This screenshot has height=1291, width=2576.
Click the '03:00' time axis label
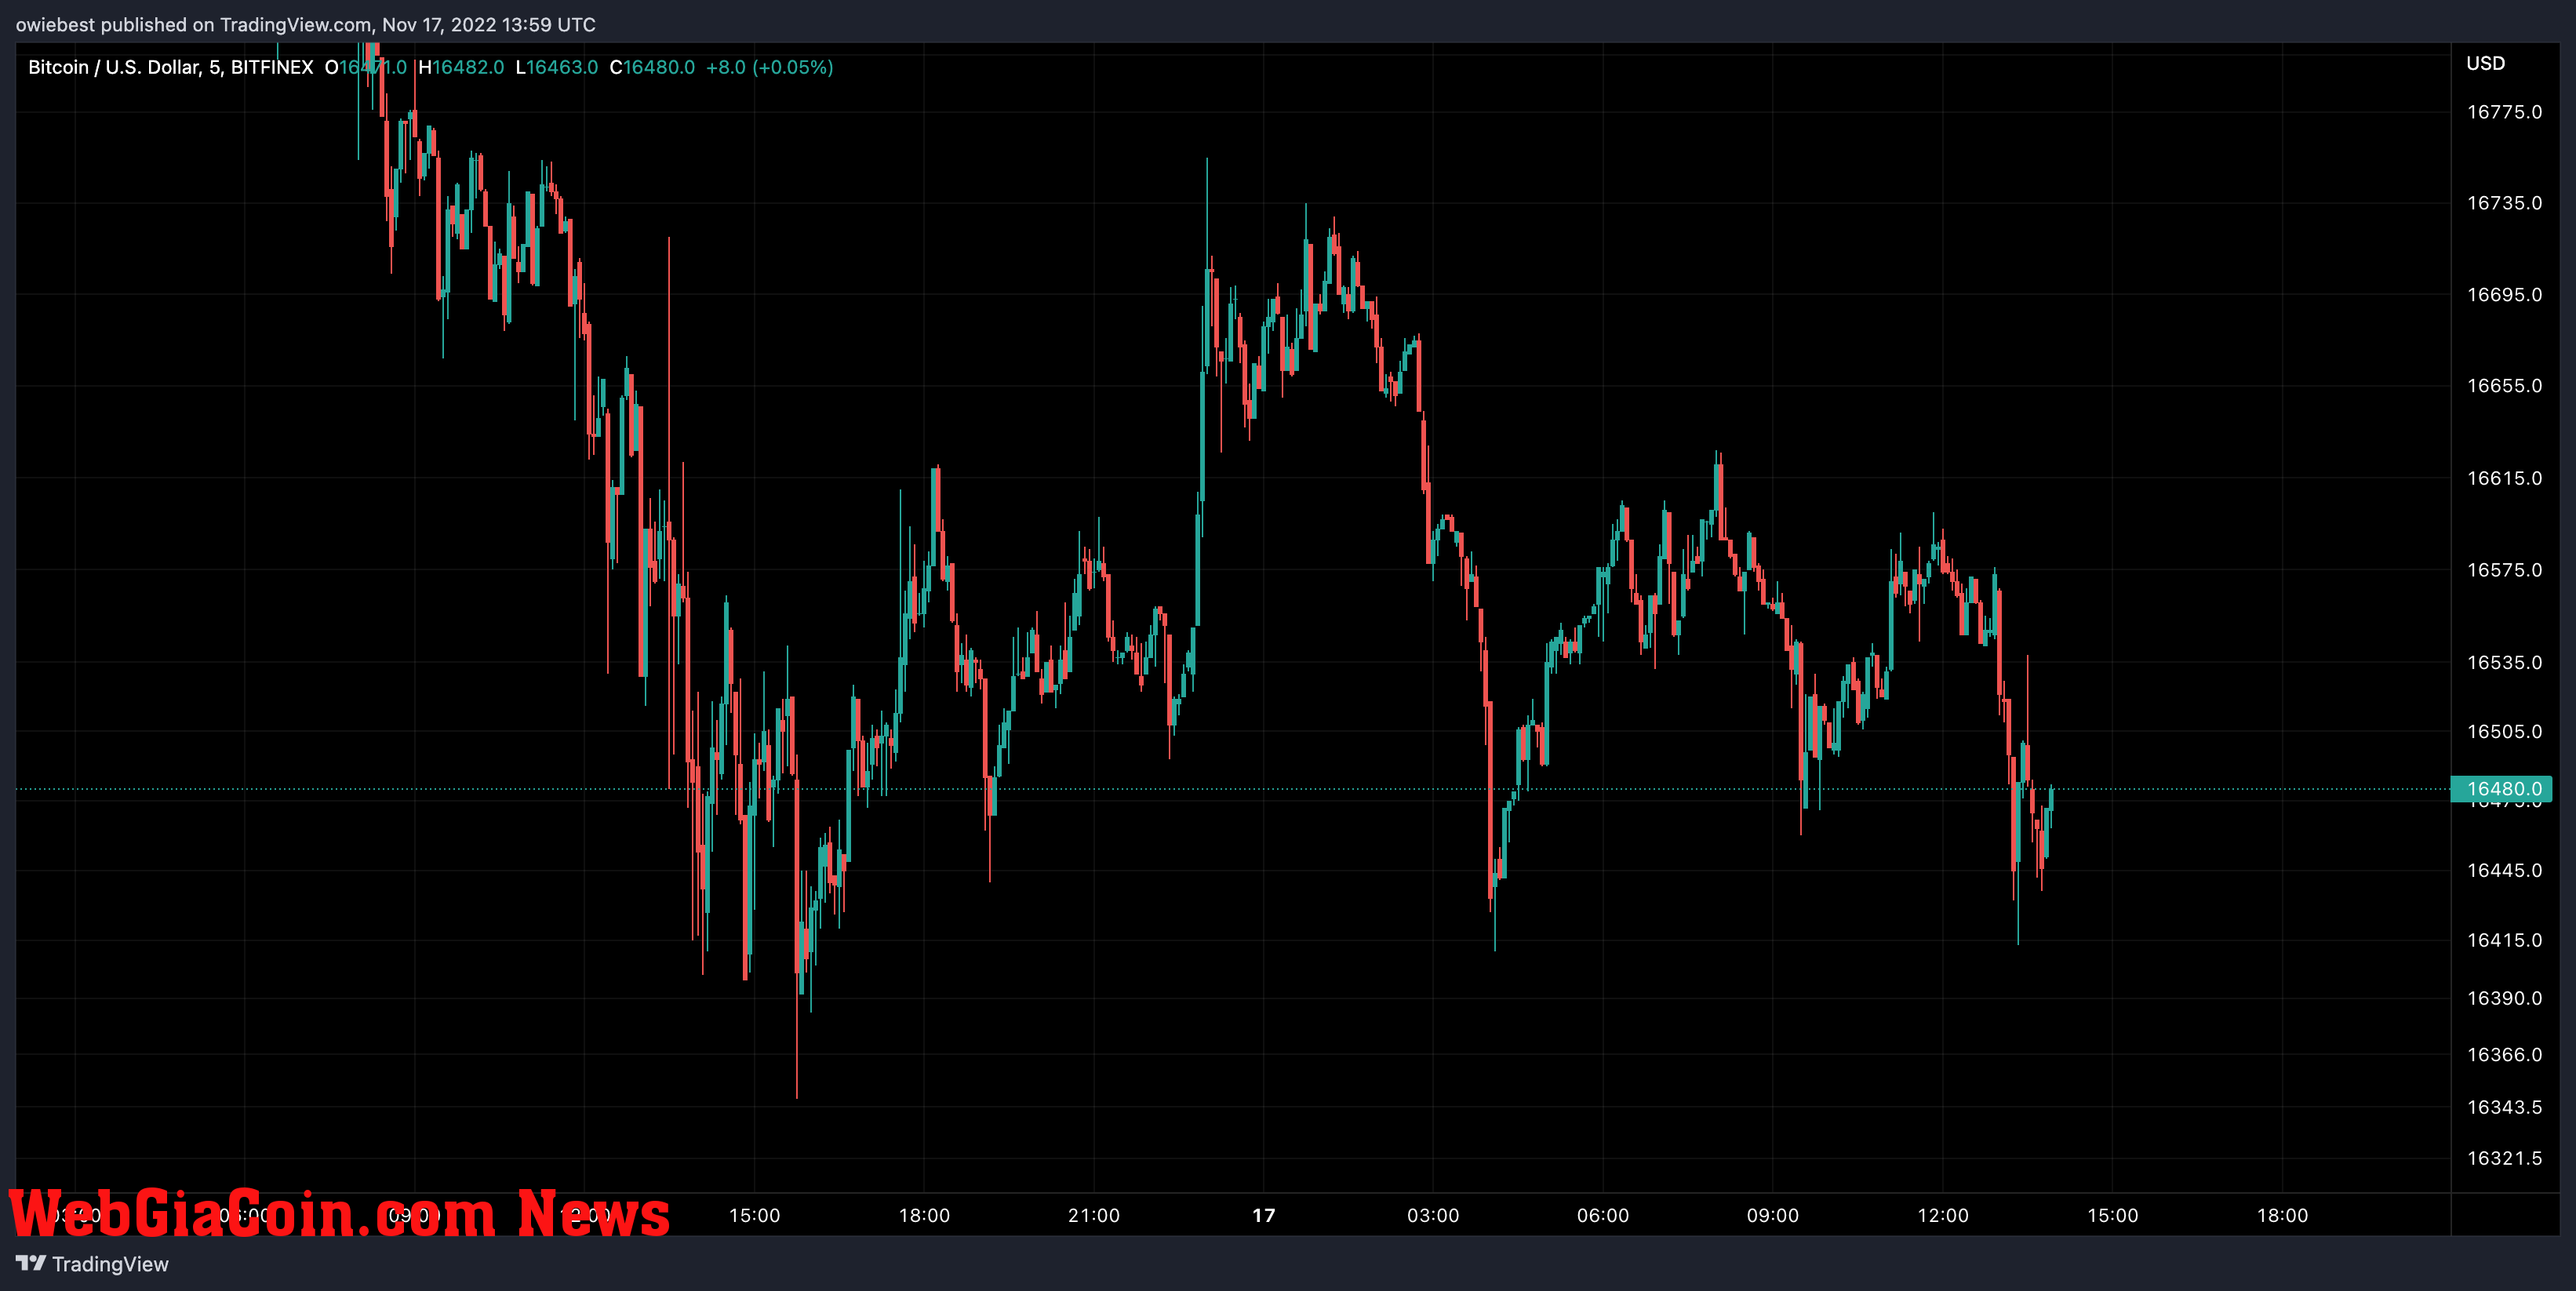point(1433,1215)
